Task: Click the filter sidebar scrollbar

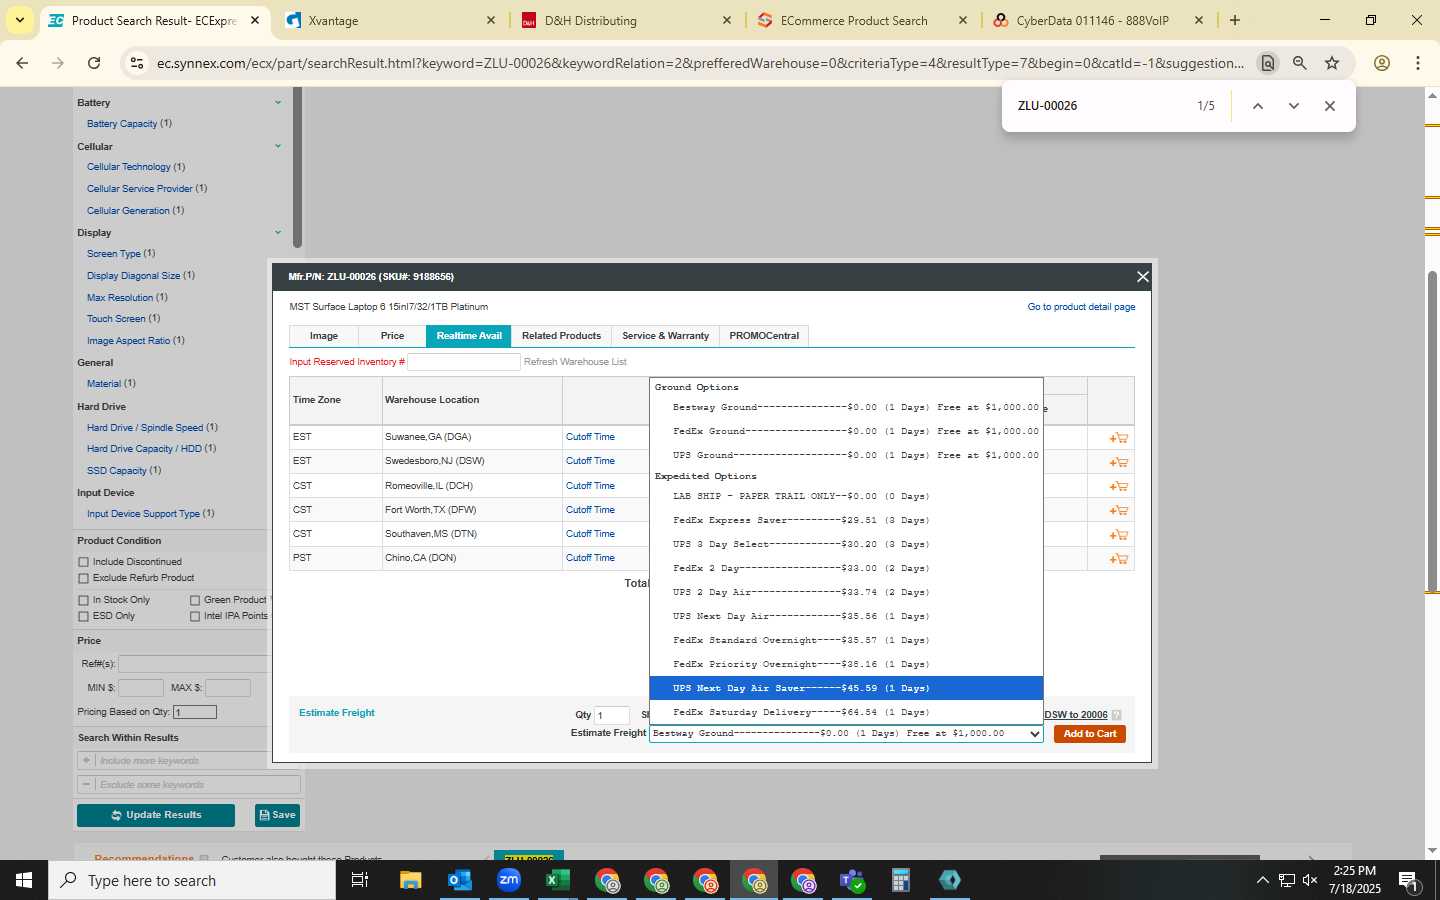Action: click(297, 168)
